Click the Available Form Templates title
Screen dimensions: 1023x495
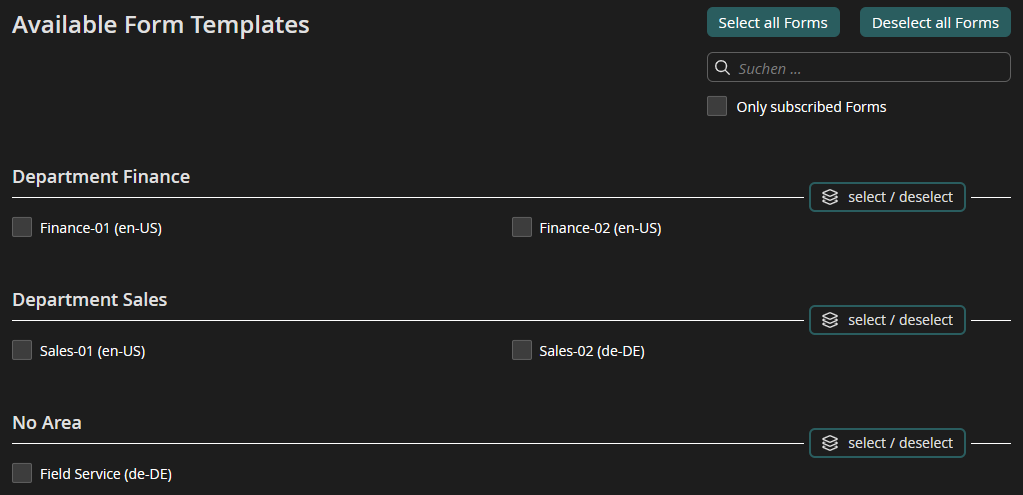pos(161,26)
